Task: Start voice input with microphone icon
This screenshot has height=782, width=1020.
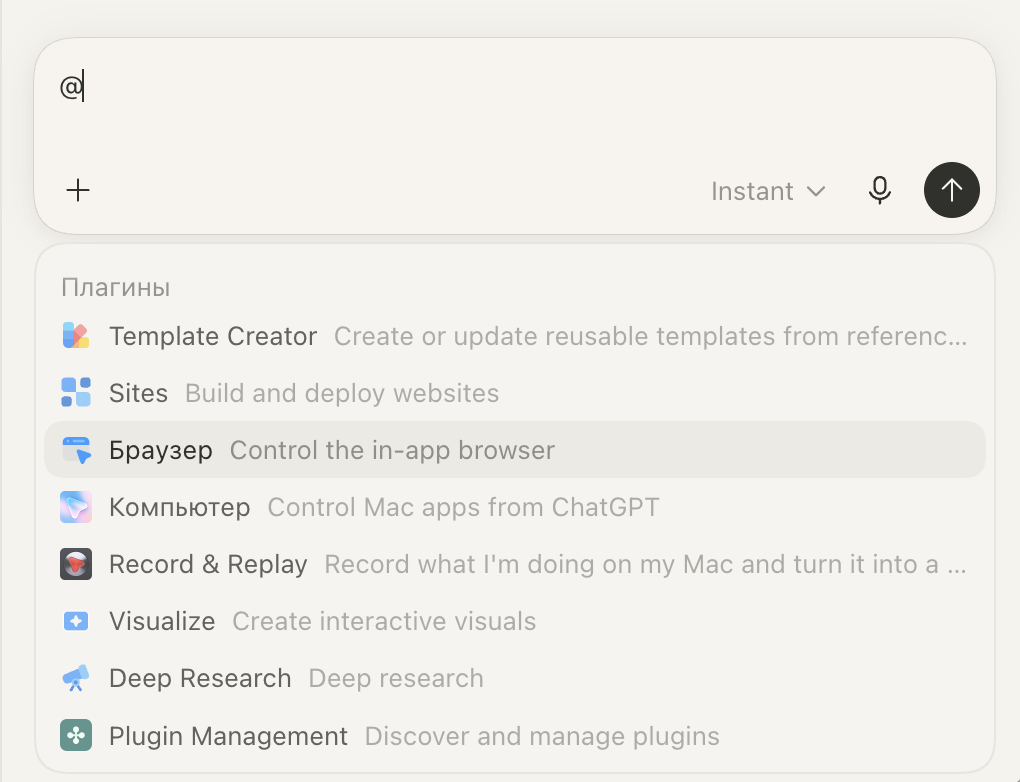Action: point(879,190)
